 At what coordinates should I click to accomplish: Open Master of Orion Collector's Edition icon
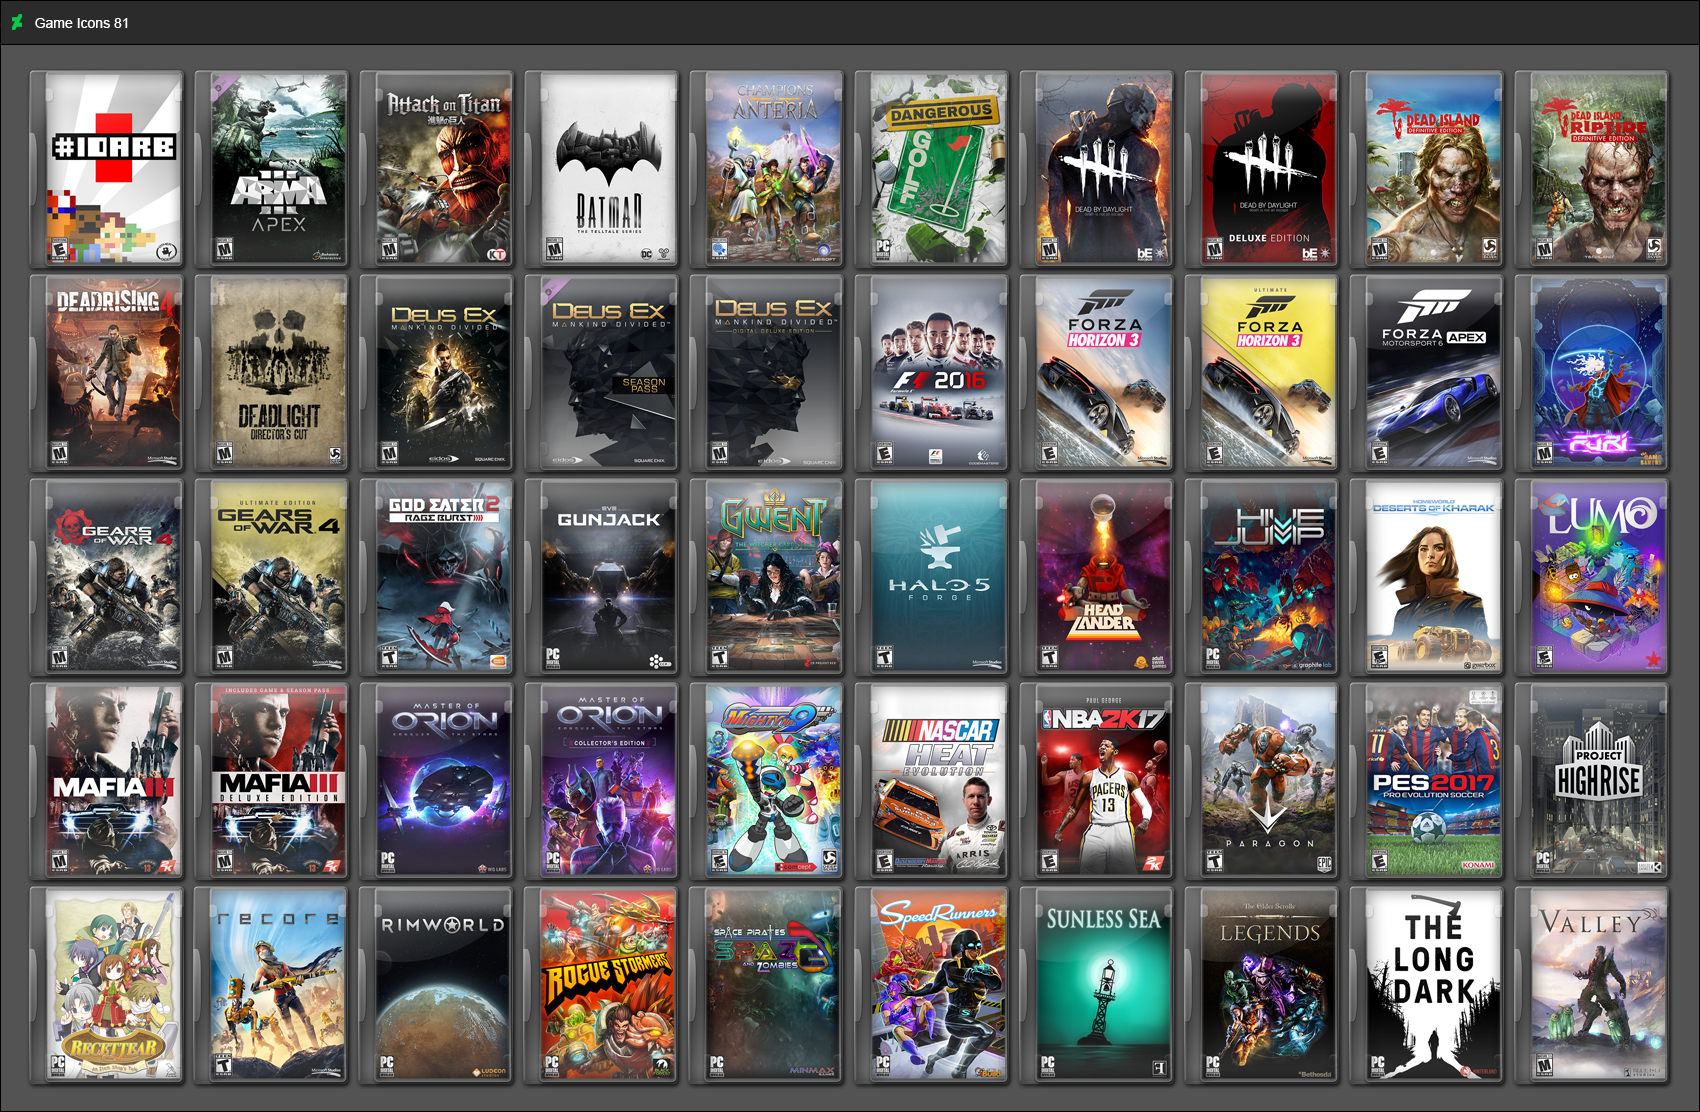(x=602, y=782)
